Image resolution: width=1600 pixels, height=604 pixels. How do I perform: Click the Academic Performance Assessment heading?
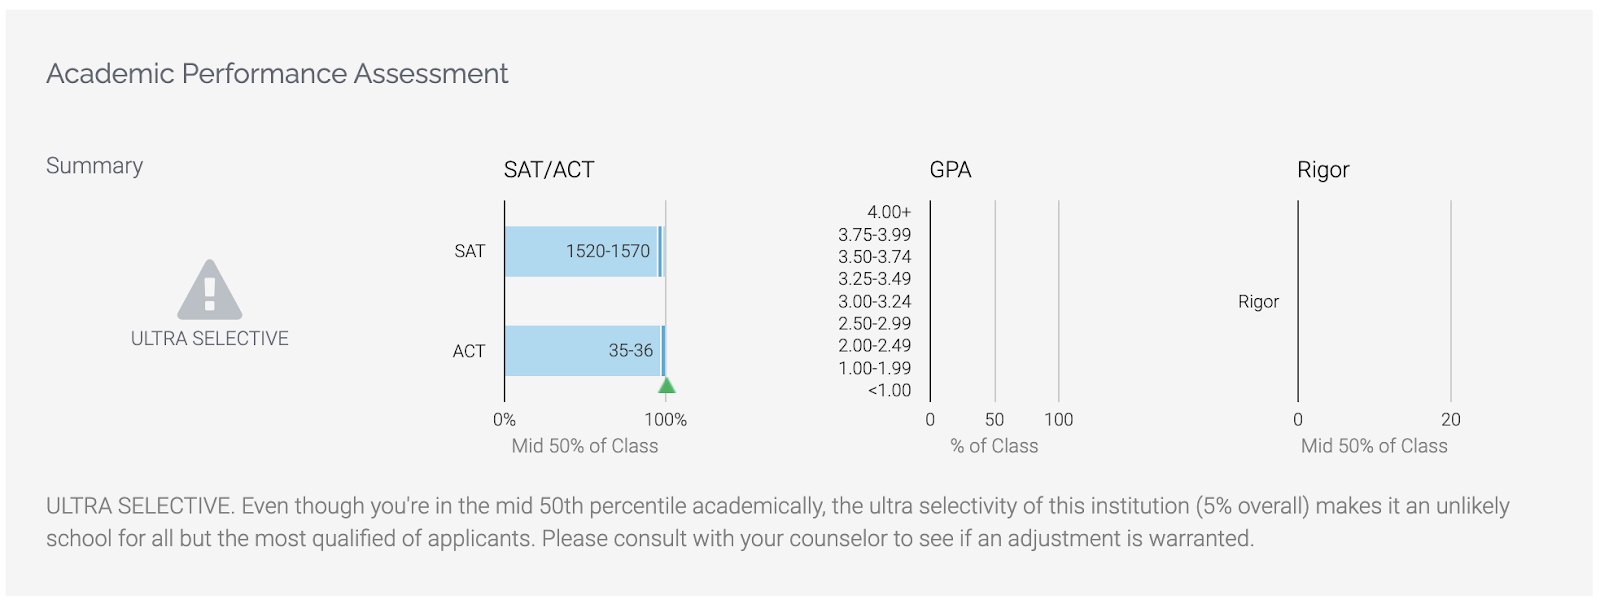277,74
